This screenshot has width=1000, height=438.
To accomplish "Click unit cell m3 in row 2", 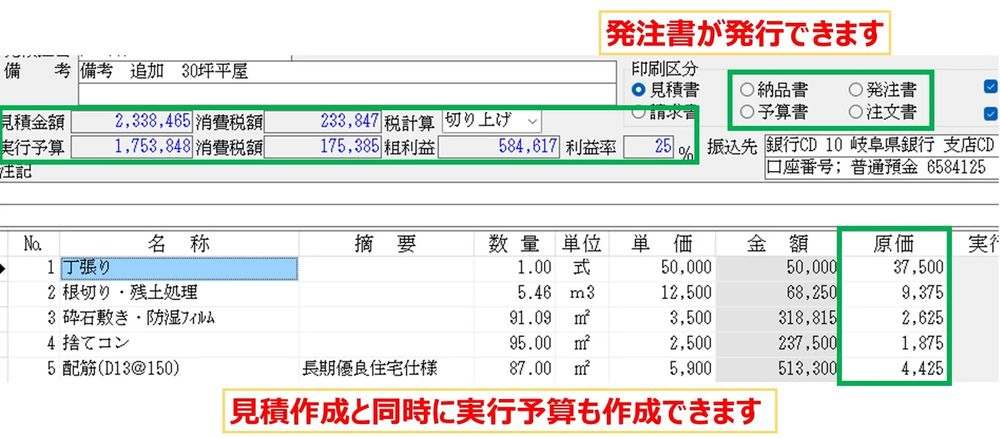I will (582, 293).
